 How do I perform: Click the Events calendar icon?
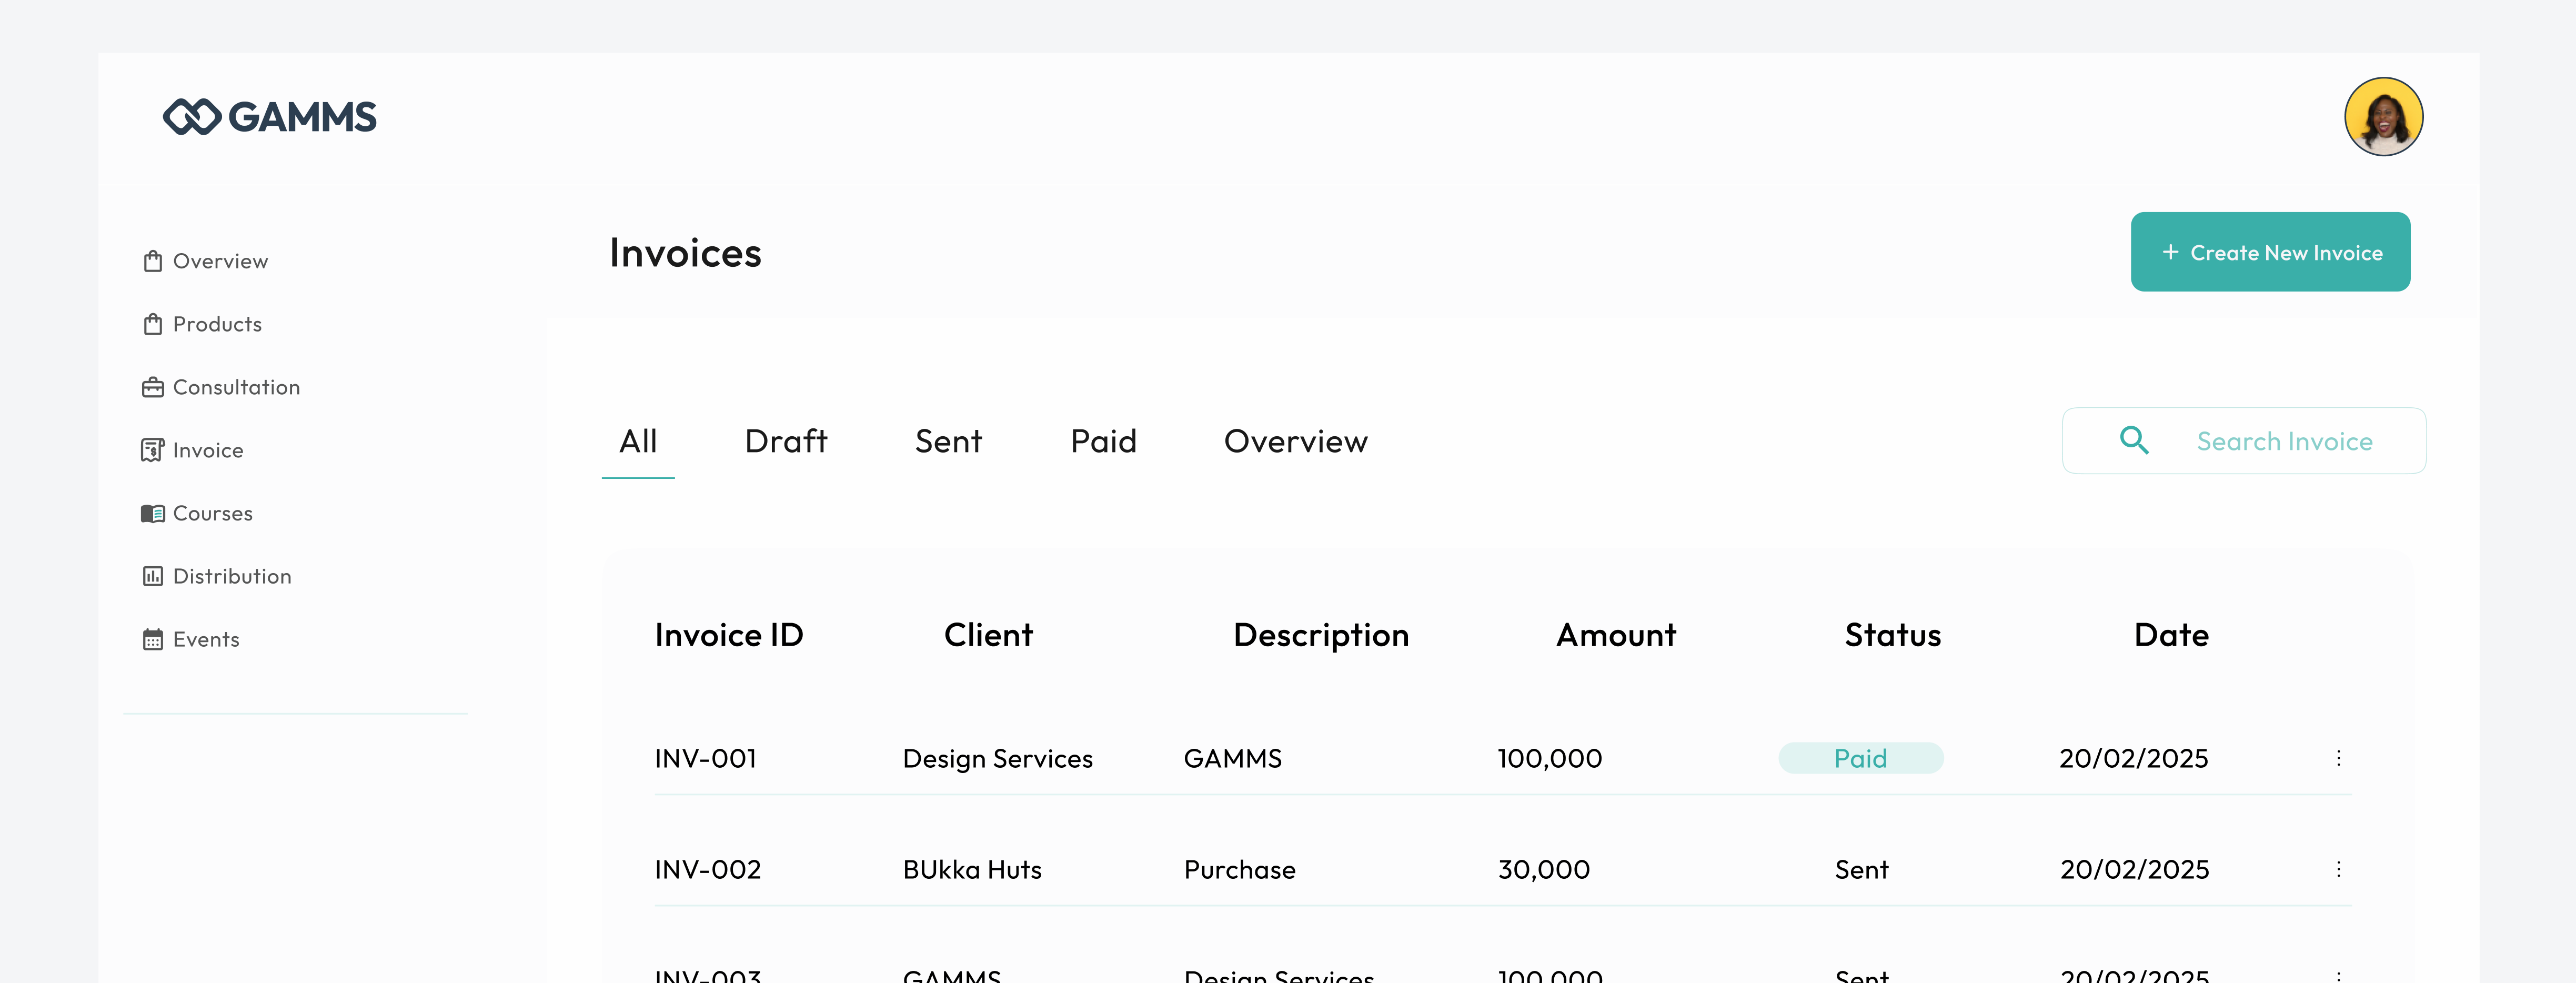[153, 639]
